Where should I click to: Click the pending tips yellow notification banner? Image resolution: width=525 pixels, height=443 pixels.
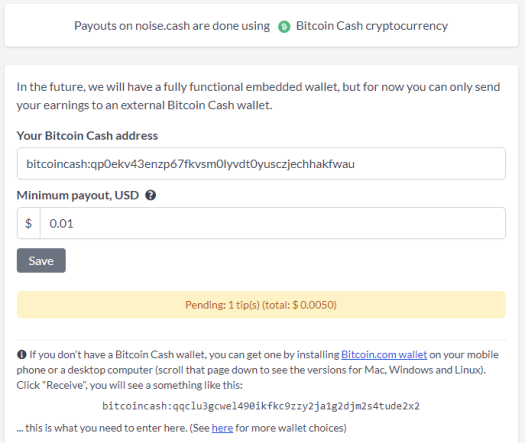[261, 305]
